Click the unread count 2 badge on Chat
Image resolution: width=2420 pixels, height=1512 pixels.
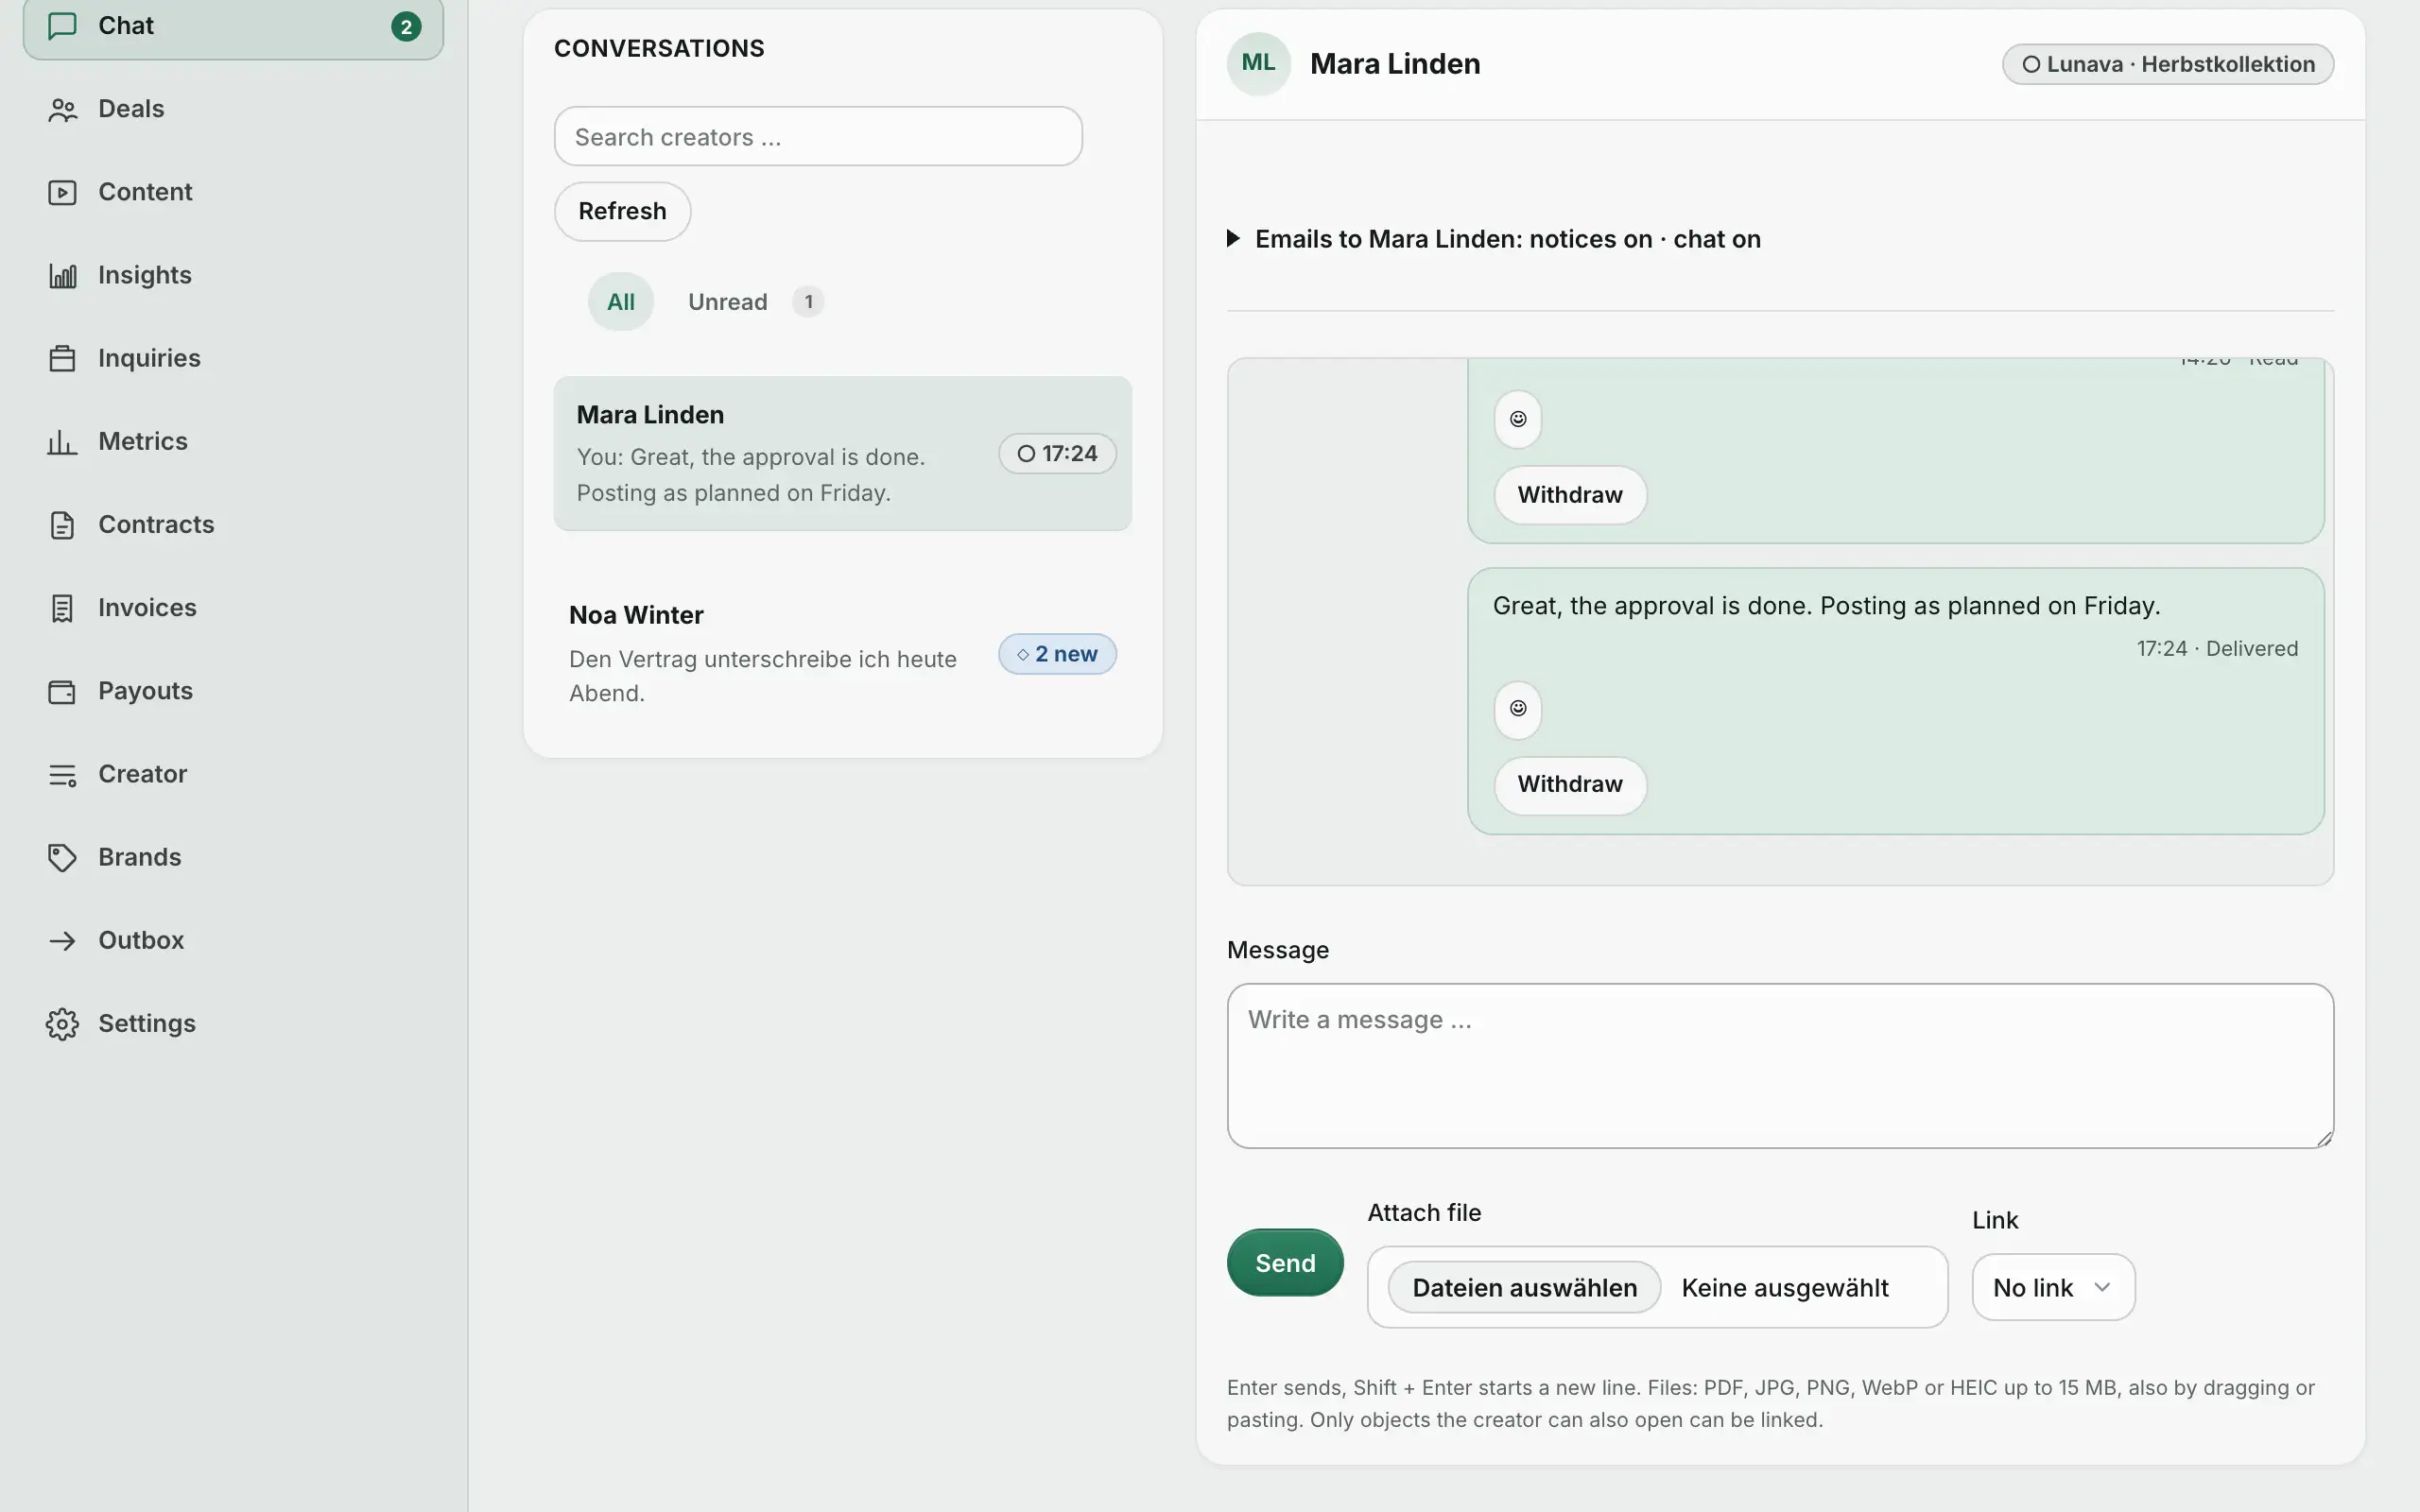tap(406, 27)
